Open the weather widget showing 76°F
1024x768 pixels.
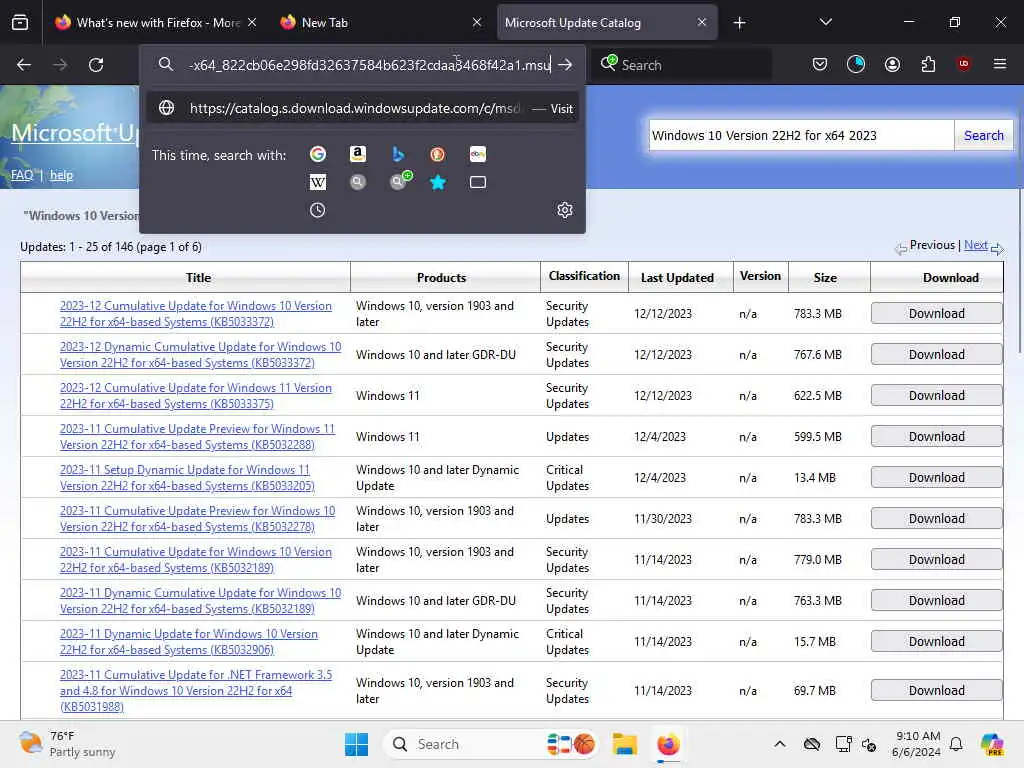click(67, 744)
